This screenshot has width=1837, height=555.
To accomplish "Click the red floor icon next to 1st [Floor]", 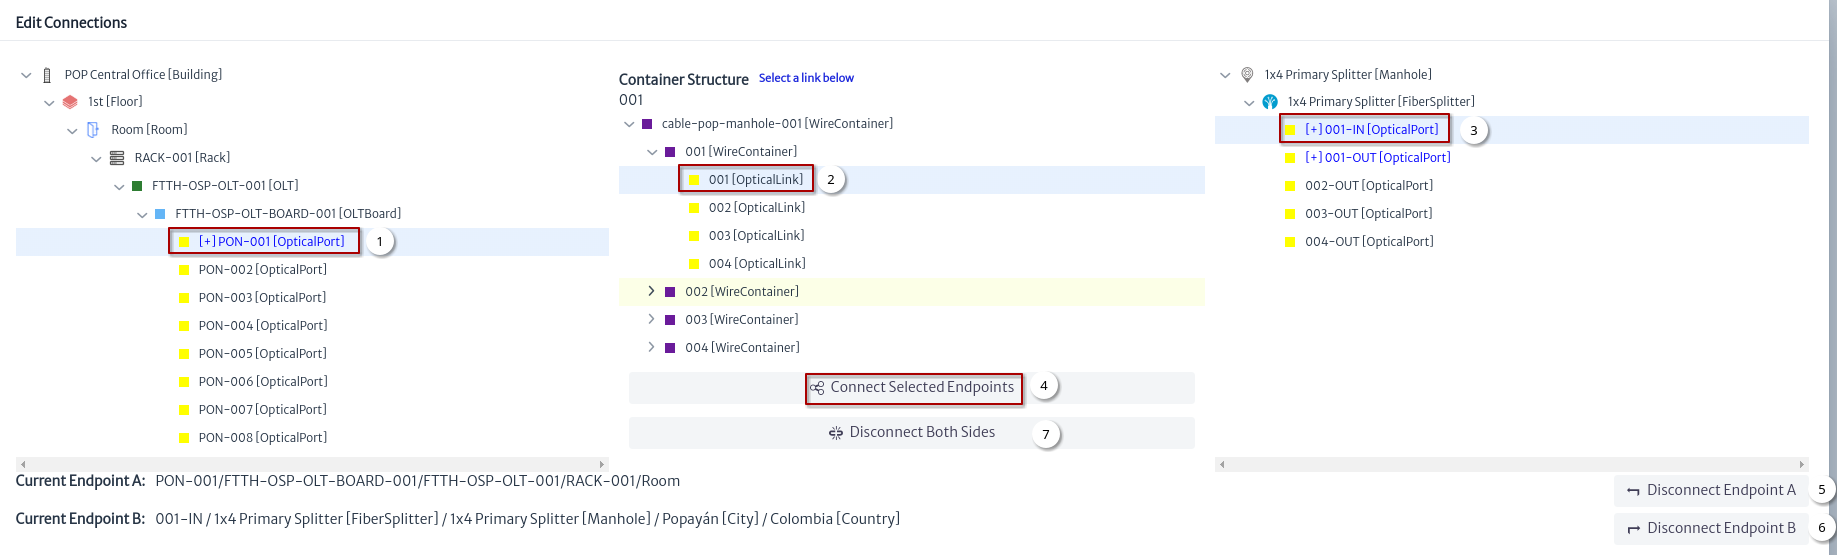I will point(70,102).
